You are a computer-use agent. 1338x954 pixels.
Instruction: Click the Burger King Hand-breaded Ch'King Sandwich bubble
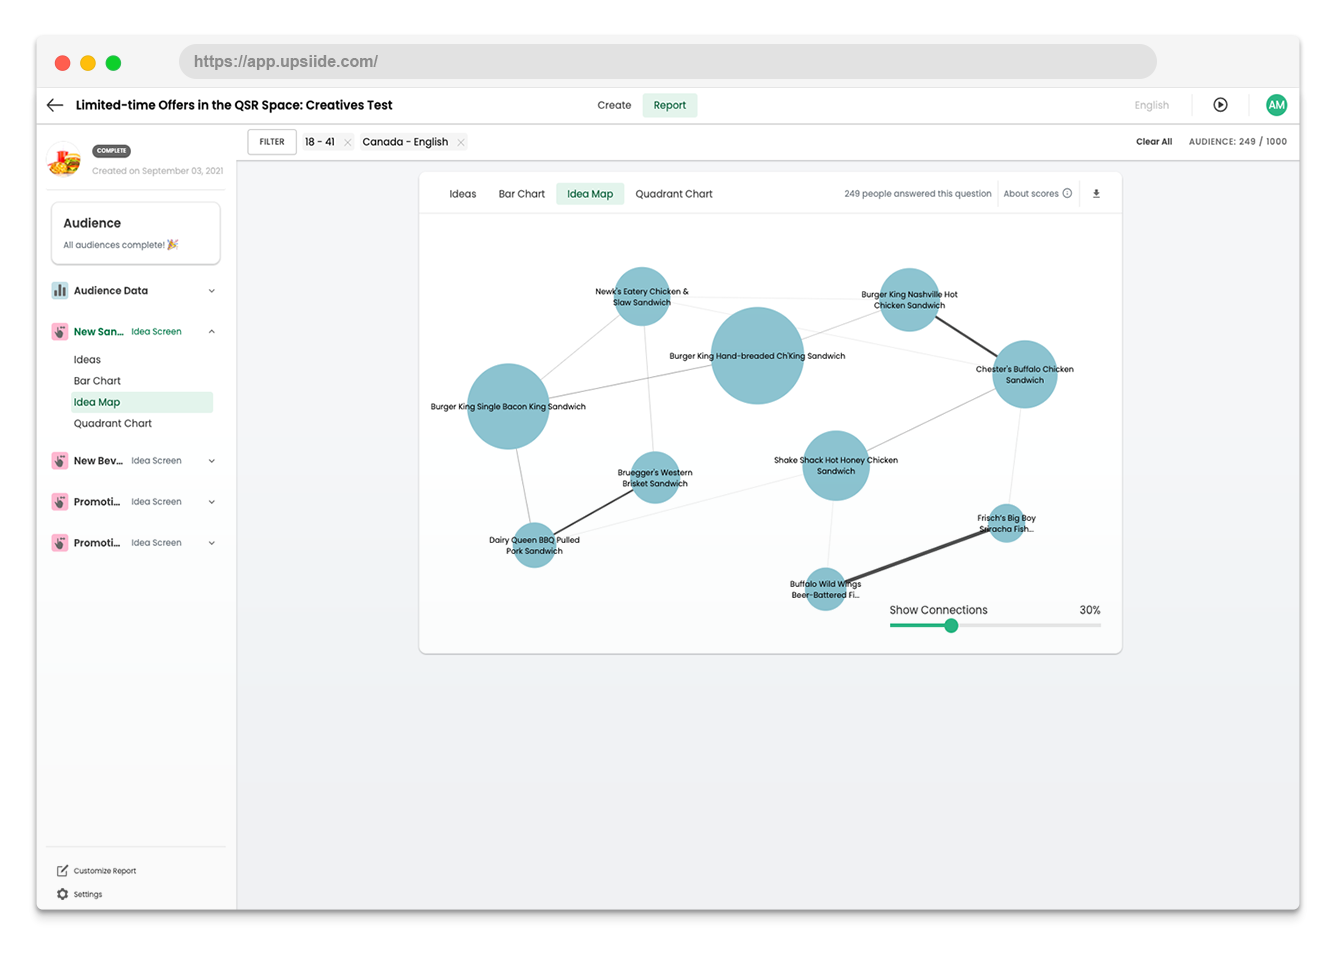(757, 356)
